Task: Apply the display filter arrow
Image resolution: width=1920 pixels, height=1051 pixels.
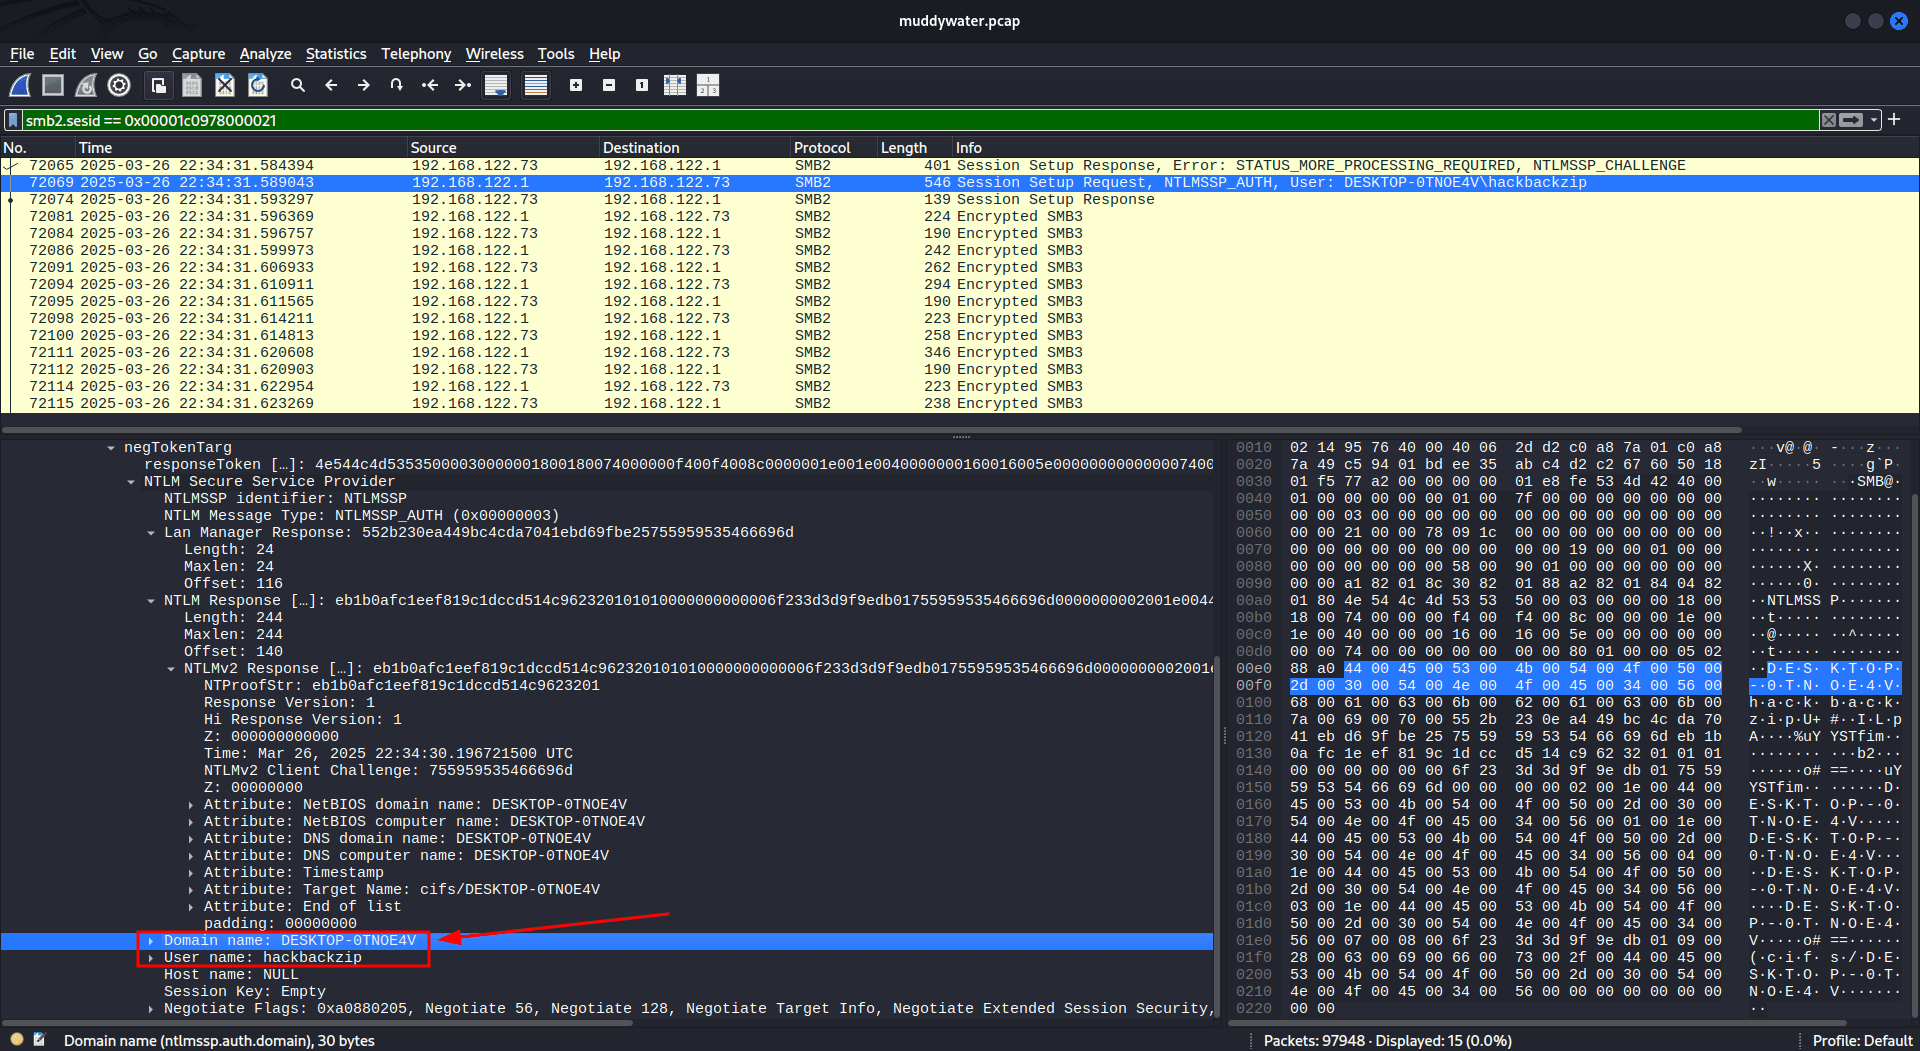Action: (x=1851, y=120)
